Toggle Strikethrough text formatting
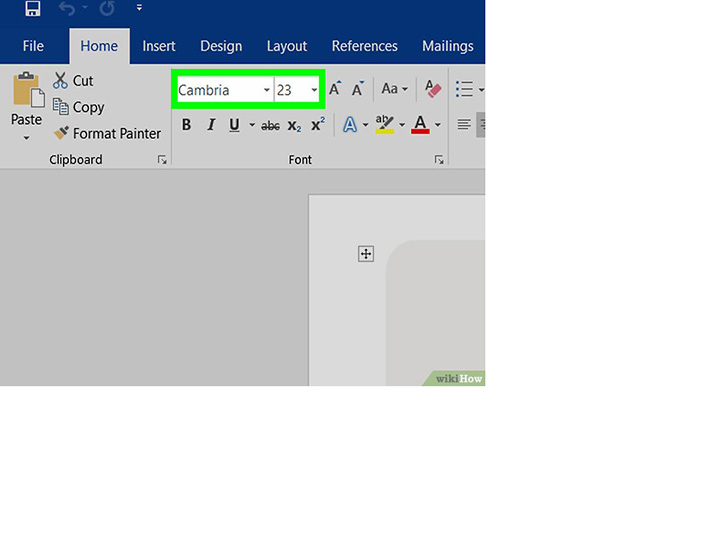Image resolution: width=728 pixels, height=546 pixels. click(x=270, y=125)
